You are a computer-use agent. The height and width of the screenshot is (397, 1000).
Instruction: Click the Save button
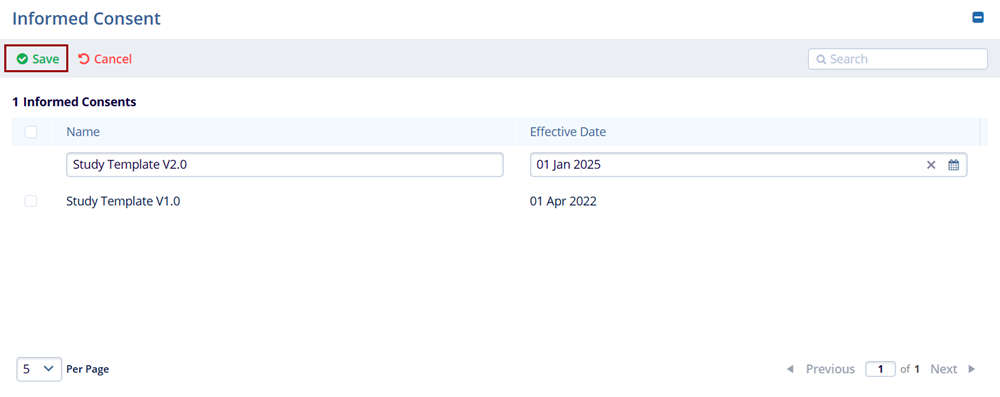[37, 59]
